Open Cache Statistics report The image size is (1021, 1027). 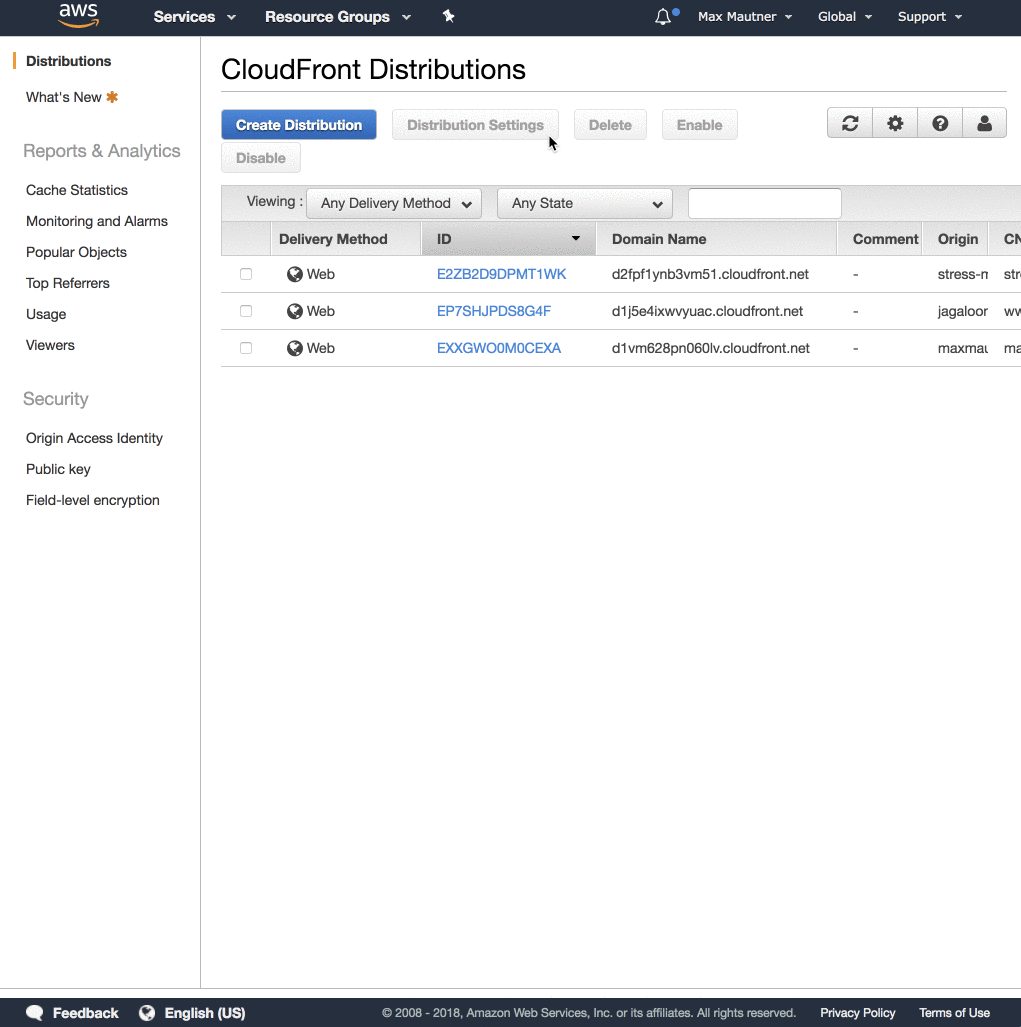click(x=77, y=190)
